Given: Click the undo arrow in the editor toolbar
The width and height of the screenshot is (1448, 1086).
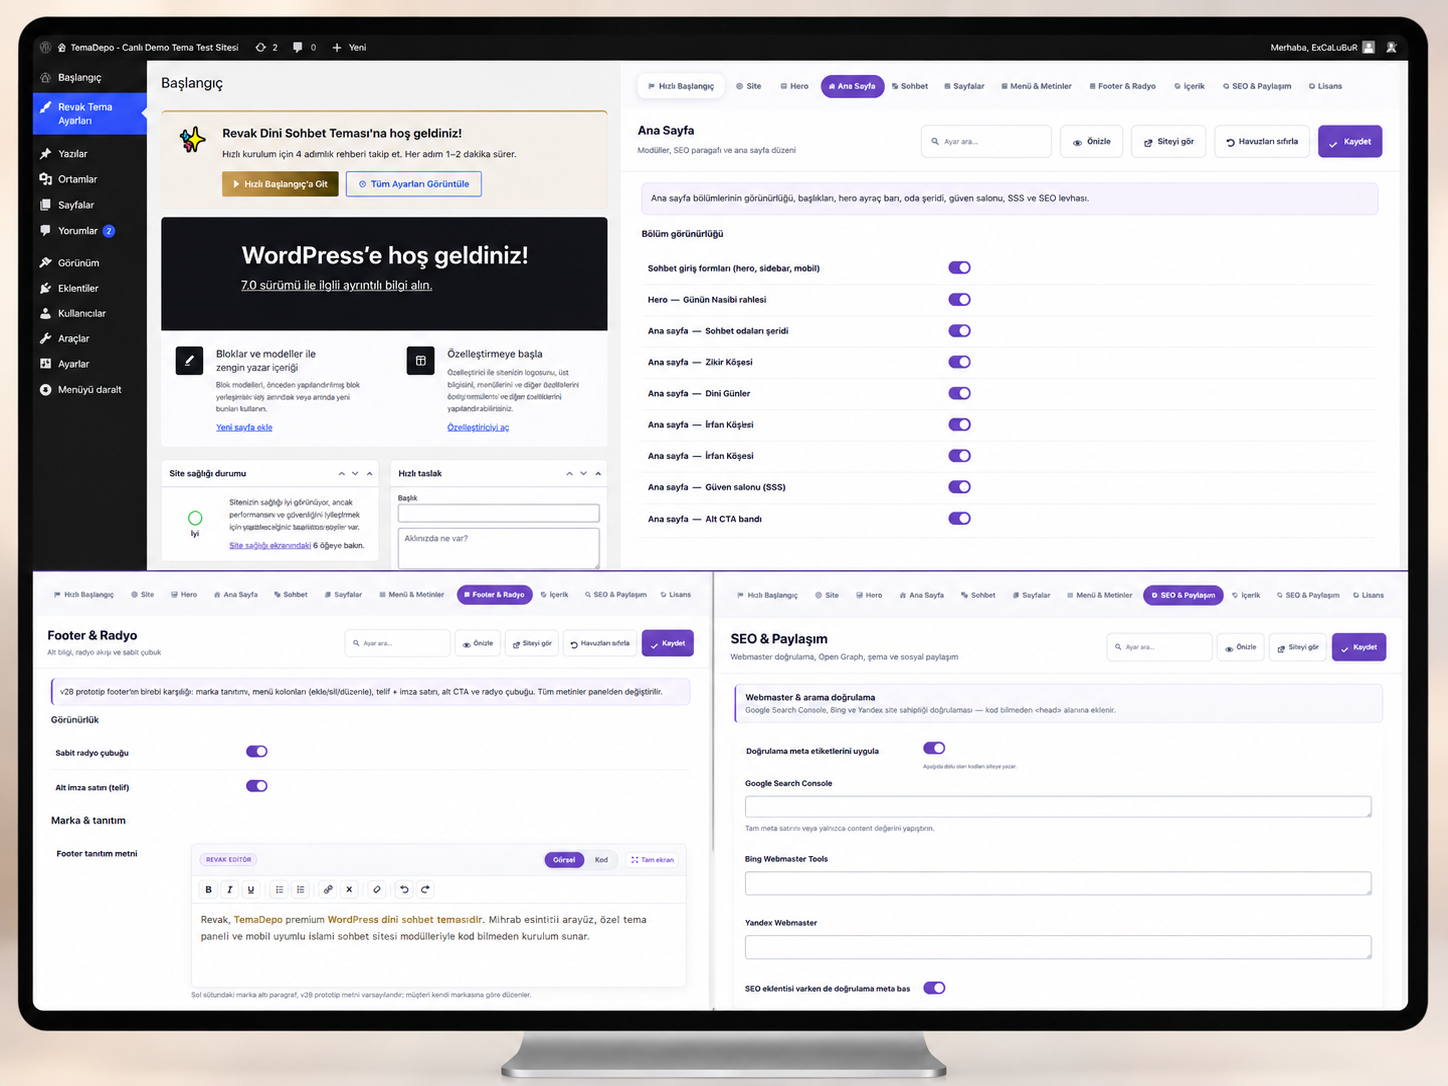Looking at the screenshot, I should pyautogui.click(x=404, y=889).
